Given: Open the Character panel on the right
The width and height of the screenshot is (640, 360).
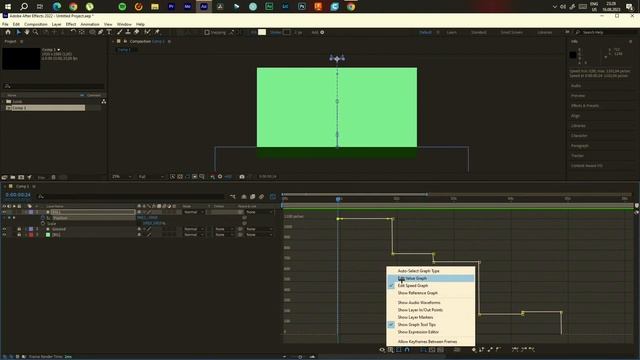Looking at the screenshot, I should (579, 136).
